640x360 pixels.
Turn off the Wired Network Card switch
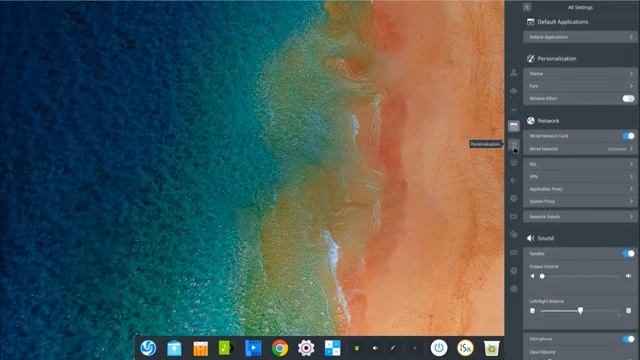(x=628, y=136)
